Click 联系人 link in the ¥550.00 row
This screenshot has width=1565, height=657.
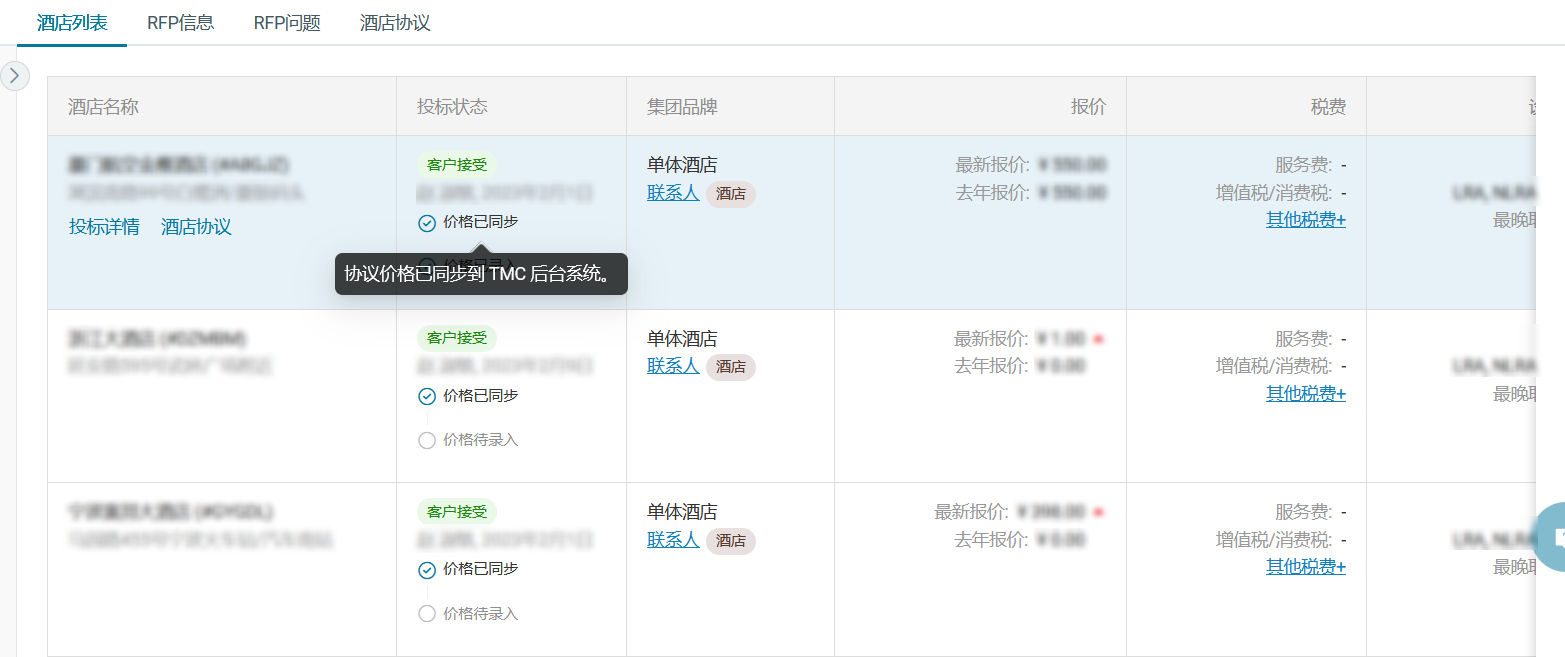(x=673, y=193)
